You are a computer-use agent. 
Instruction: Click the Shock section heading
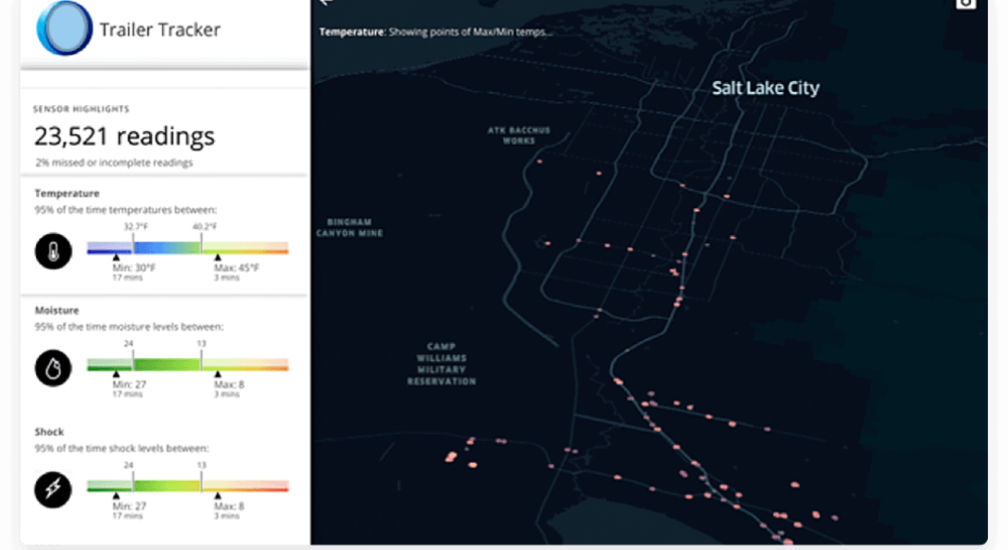(49, 432)
